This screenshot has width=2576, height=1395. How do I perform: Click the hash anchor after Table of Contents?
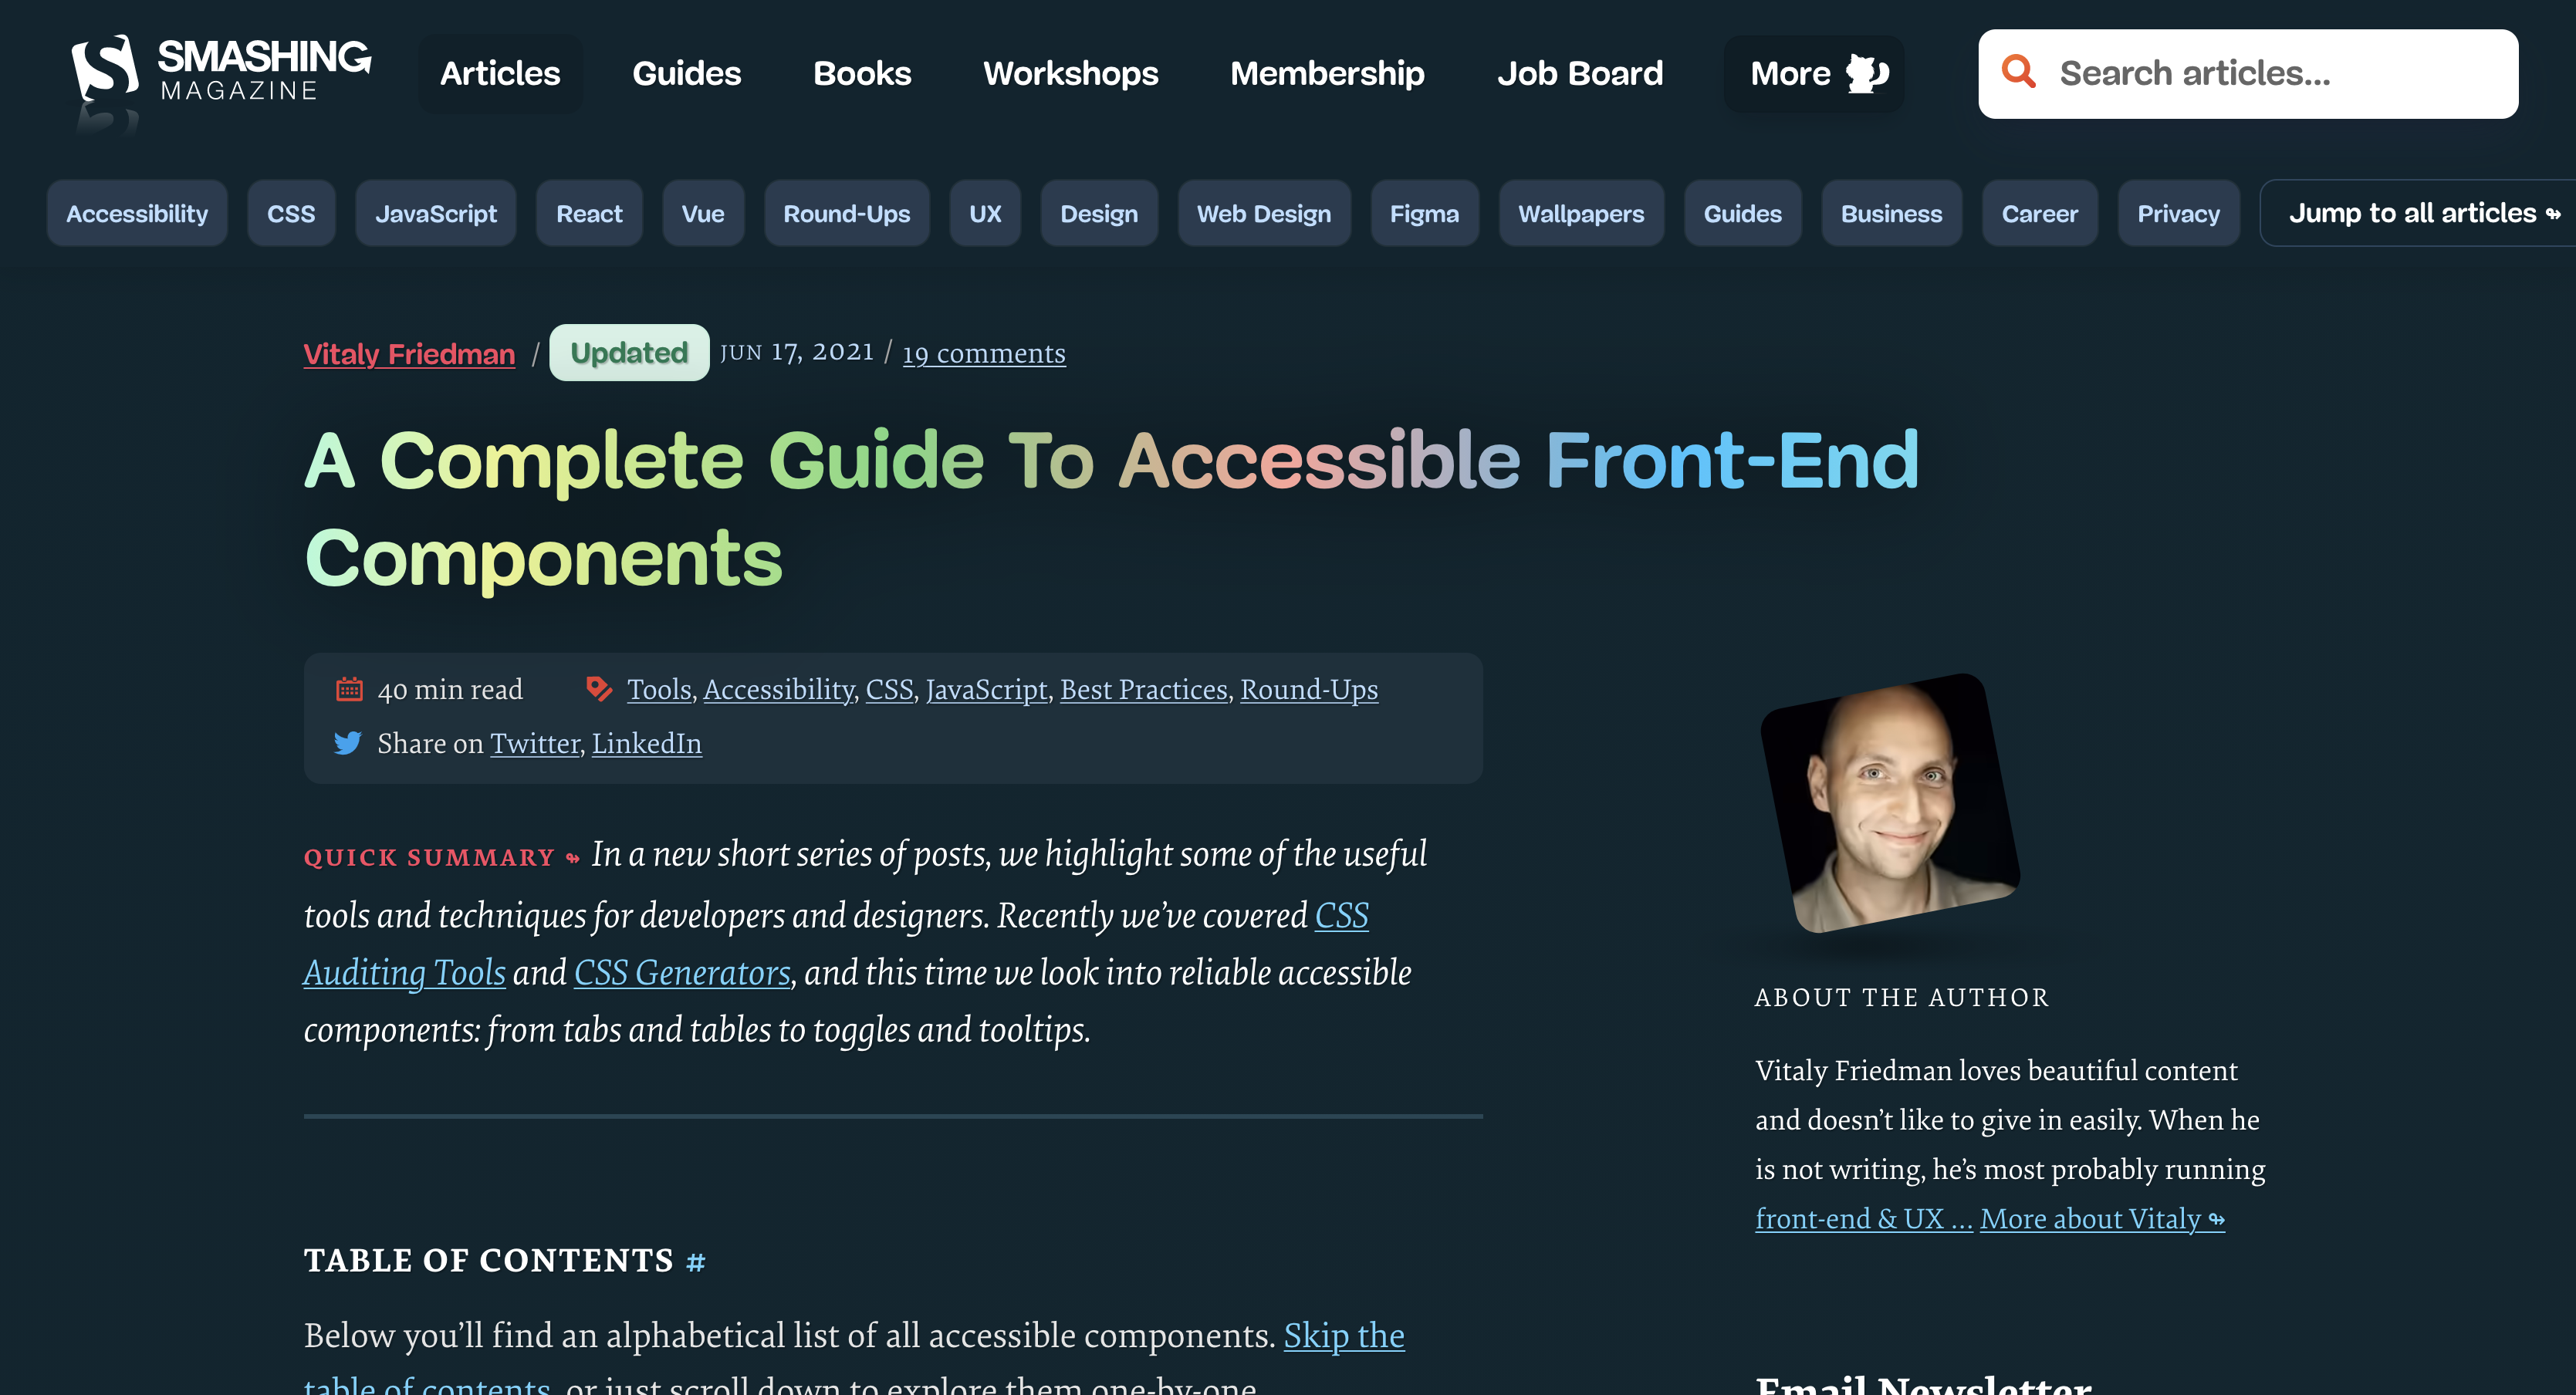coord(696,1262)
